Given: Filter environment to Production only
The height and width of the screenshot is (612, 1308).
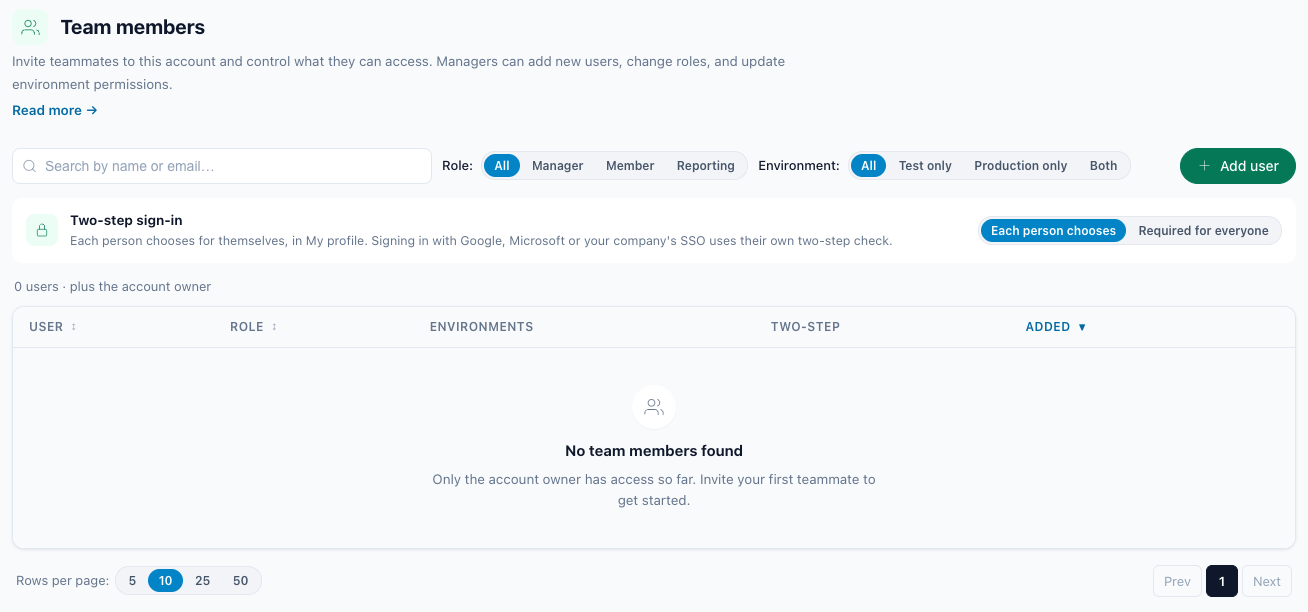Looking at the screenshot, I should point(1021,166).
